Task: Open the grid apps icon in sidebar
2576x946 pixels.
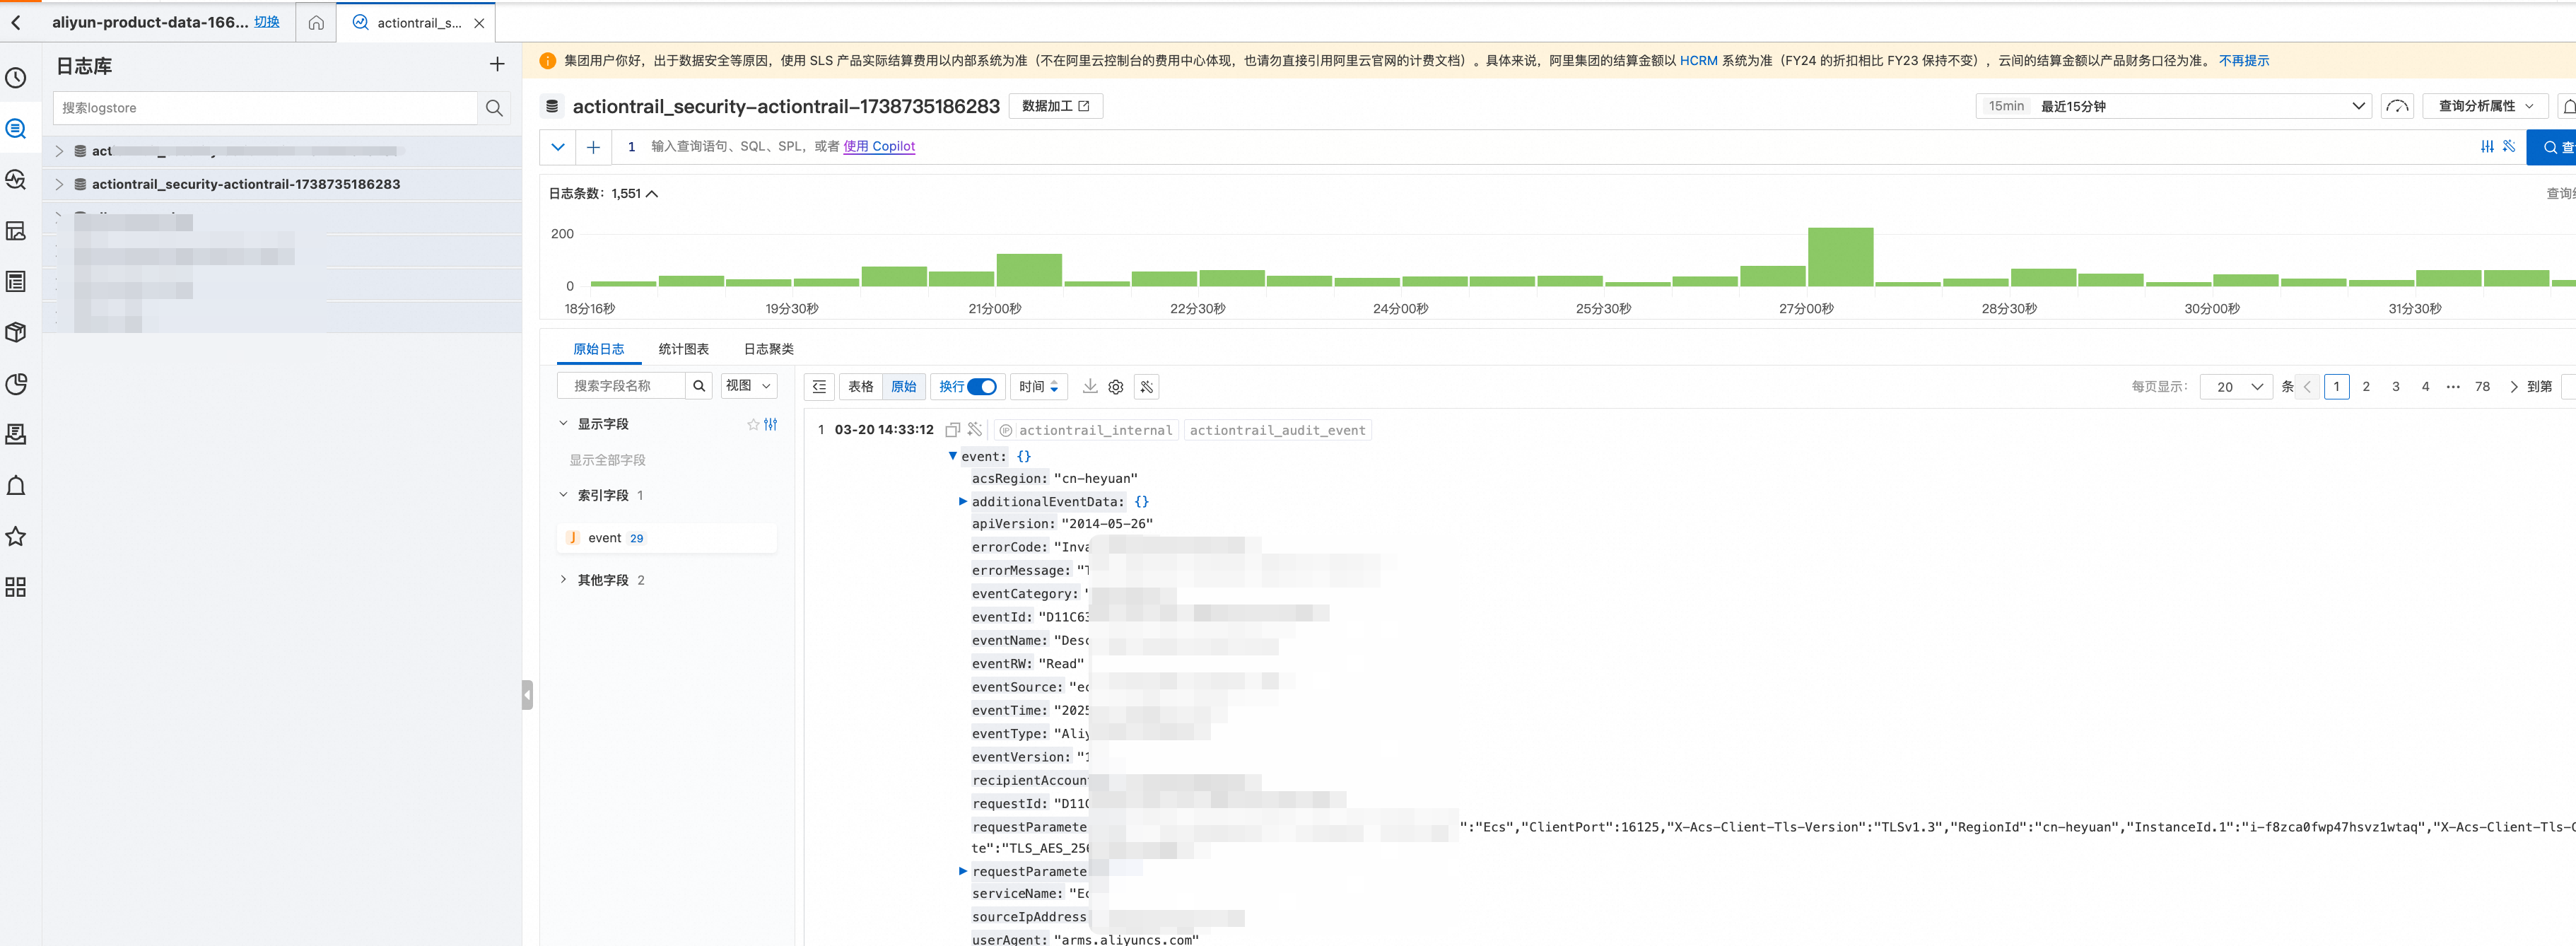Action: click(x=16, y=588)
